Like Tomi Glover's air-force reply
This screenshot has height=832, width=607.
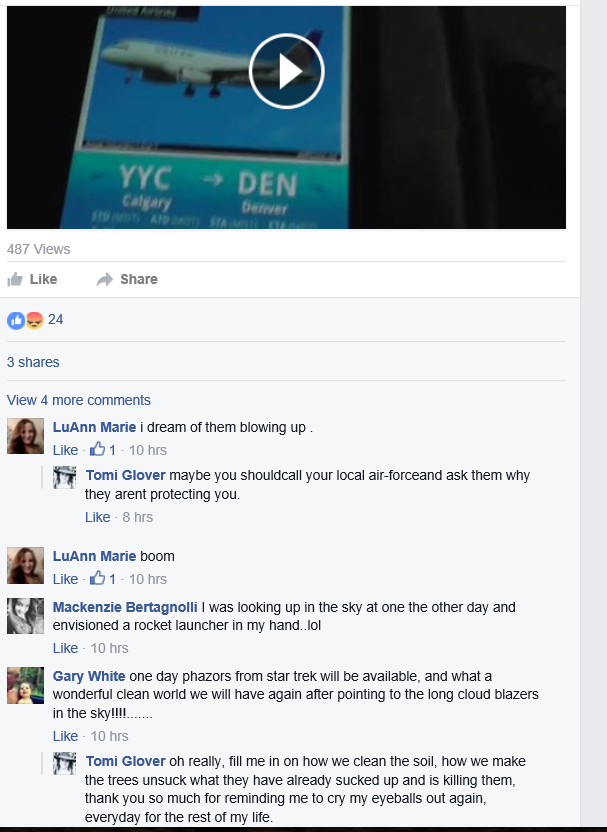[98, 517]
